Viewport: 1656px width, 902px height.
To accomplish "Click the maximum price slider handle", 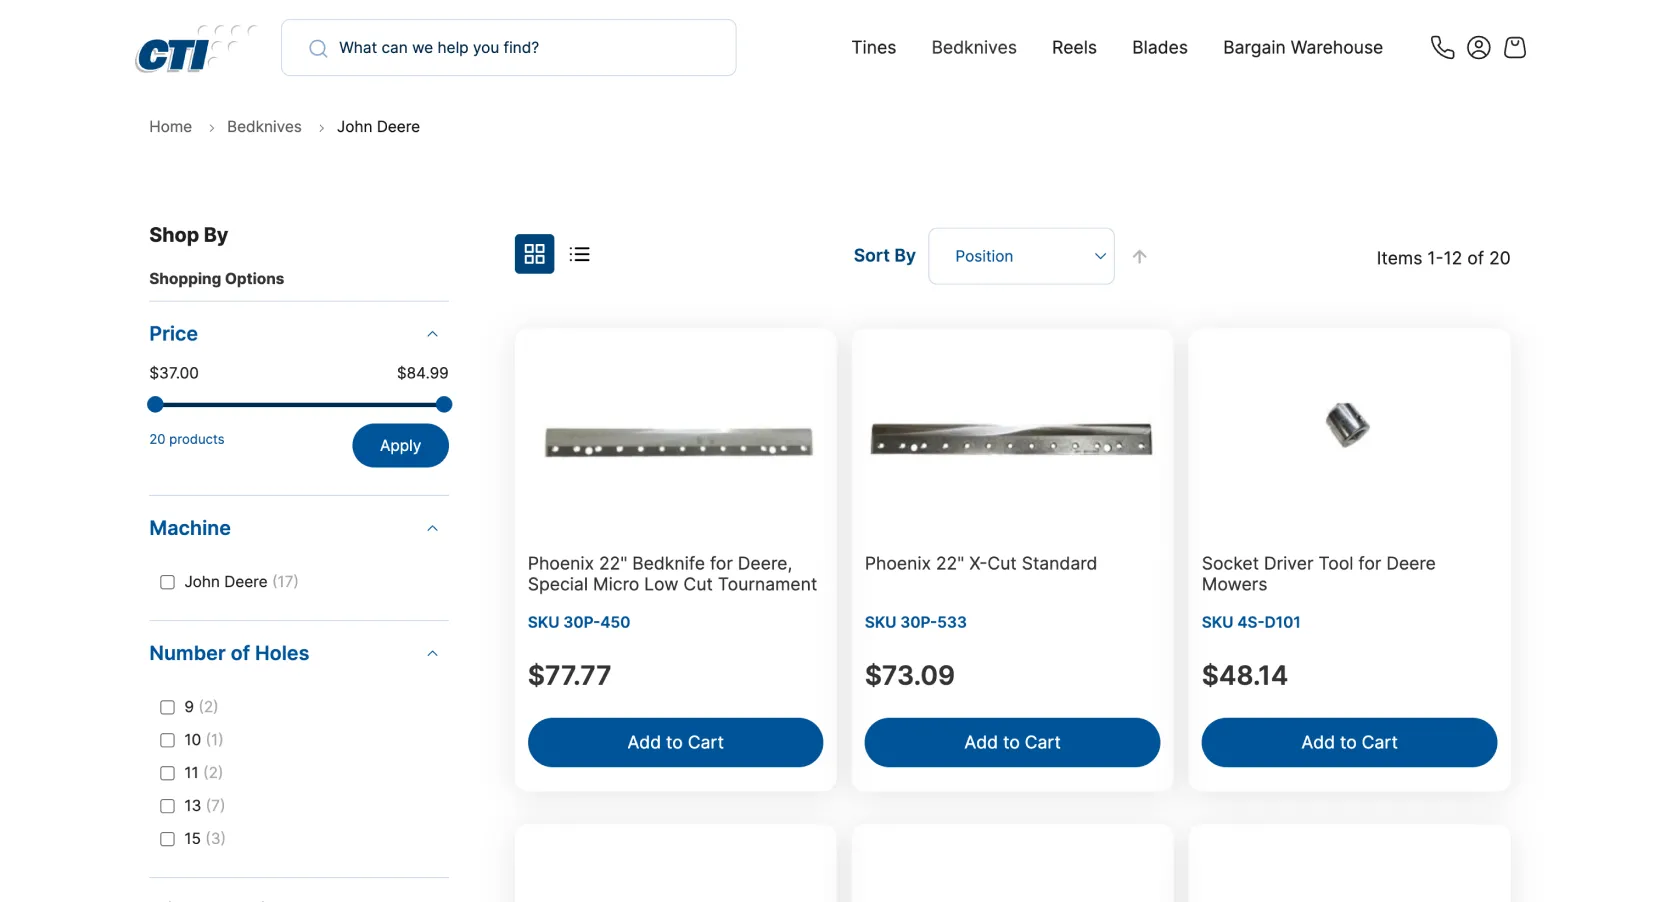I will coord(444,405).
